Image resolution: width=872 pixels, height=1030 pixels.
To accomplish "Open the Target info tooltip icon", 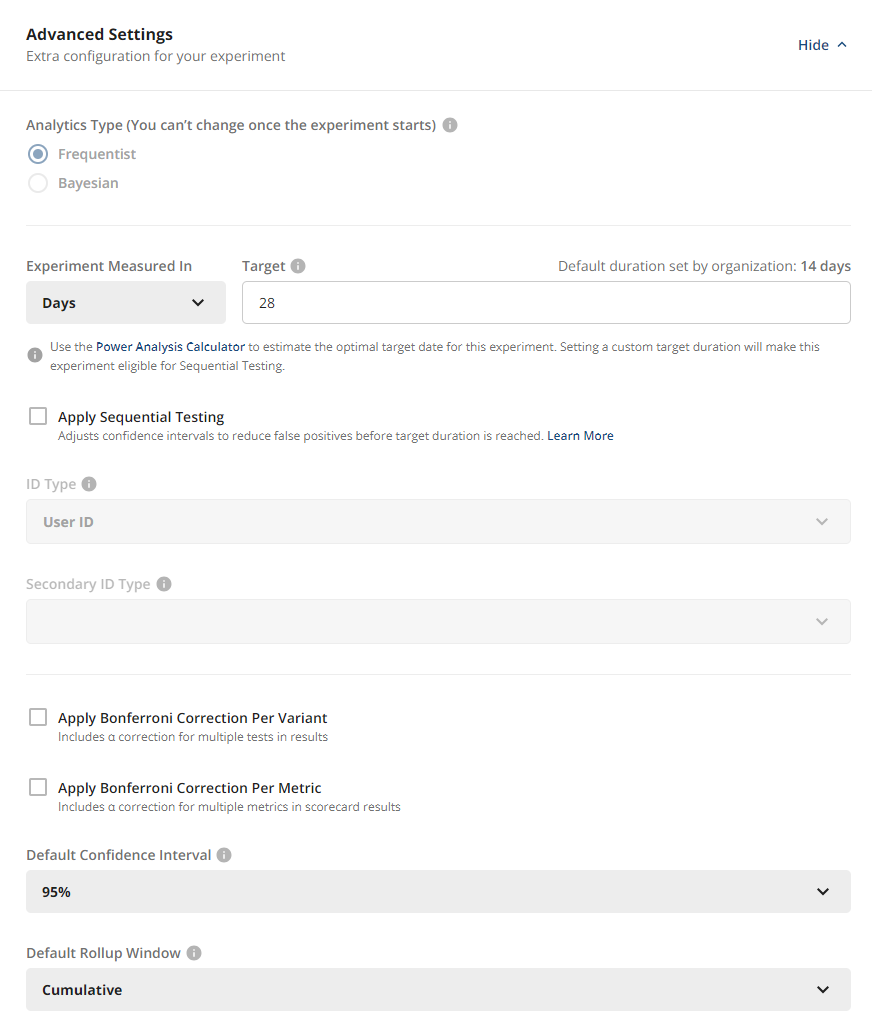I will pyautogui.click(x=298, y=265).
